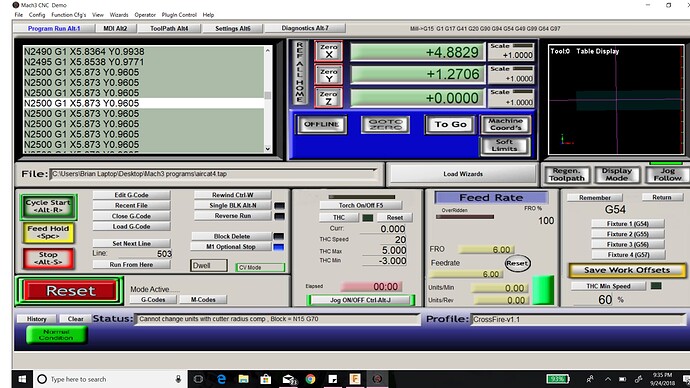Screen dimensions: 690x388
Task: List active M-Codes
Action: click(x=203, y=300)
